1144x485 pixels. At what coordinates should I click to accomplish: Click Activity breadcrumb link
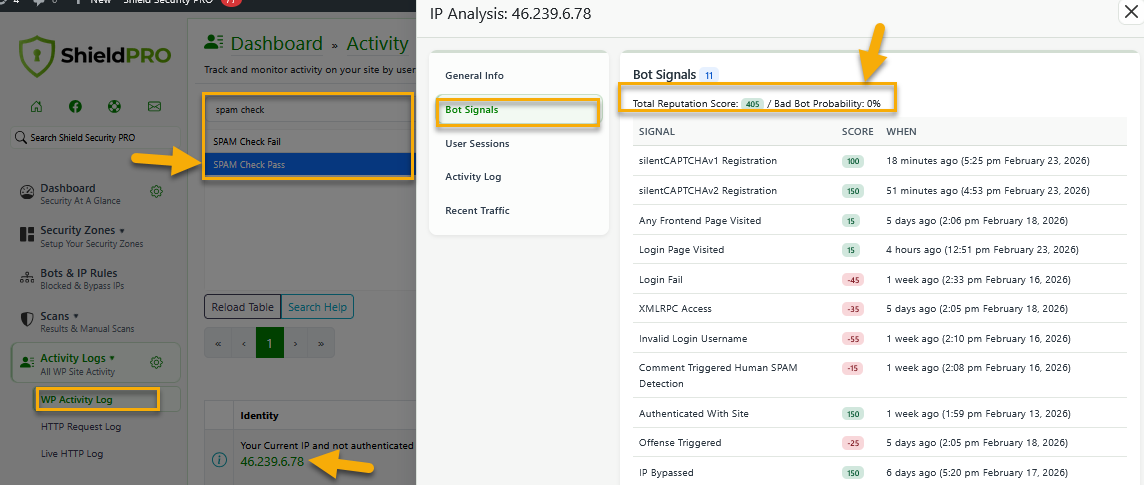377,44
